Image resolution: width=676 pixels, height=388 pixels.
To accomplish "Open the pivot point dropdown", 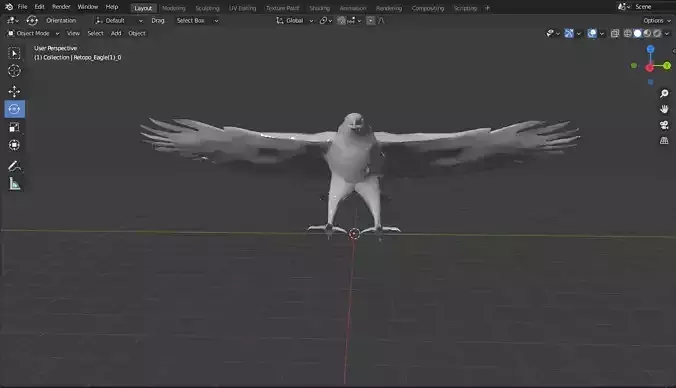I will click(x=325, y=20).
